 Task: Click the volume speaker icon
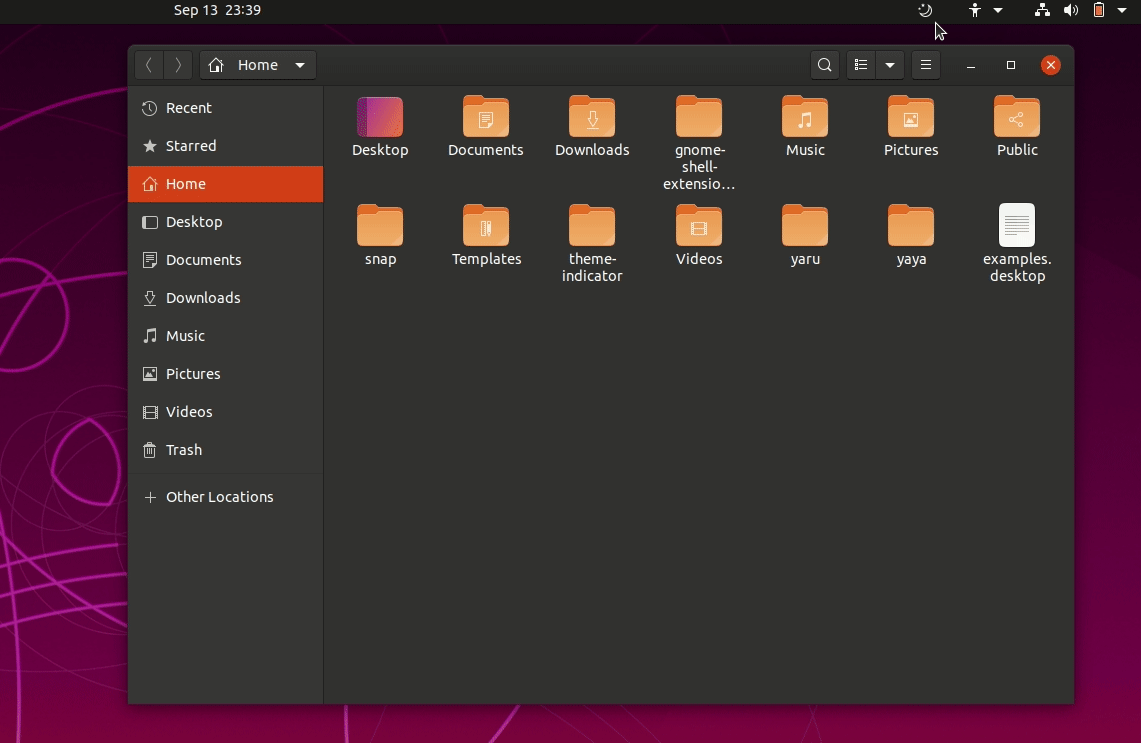pos(1071,10)
